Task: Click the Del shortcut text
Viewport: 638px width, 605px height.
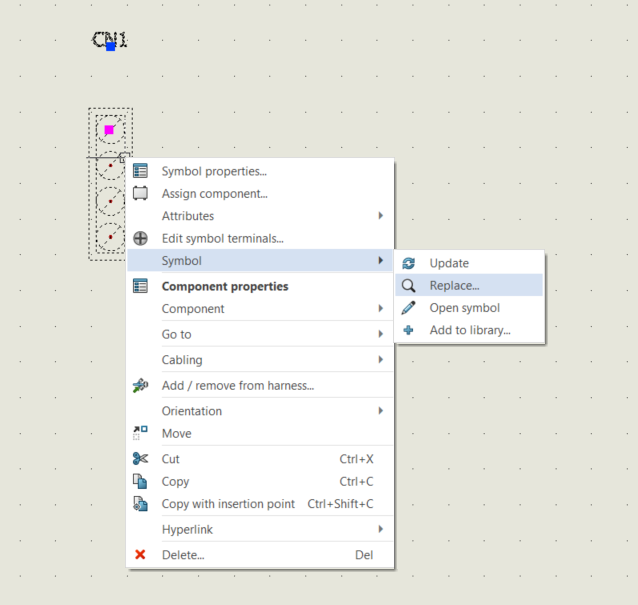Action: [364, 555]
